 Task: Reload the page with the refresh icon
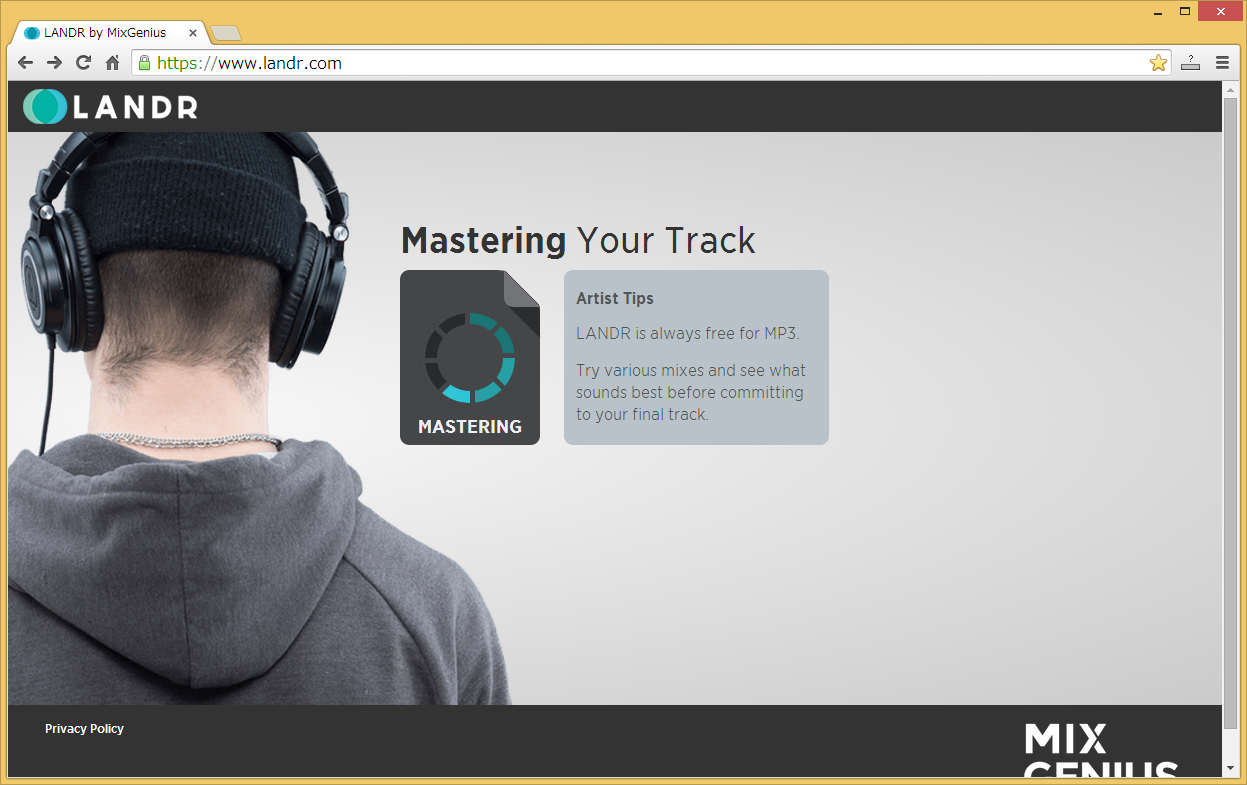tap(84, 63)
